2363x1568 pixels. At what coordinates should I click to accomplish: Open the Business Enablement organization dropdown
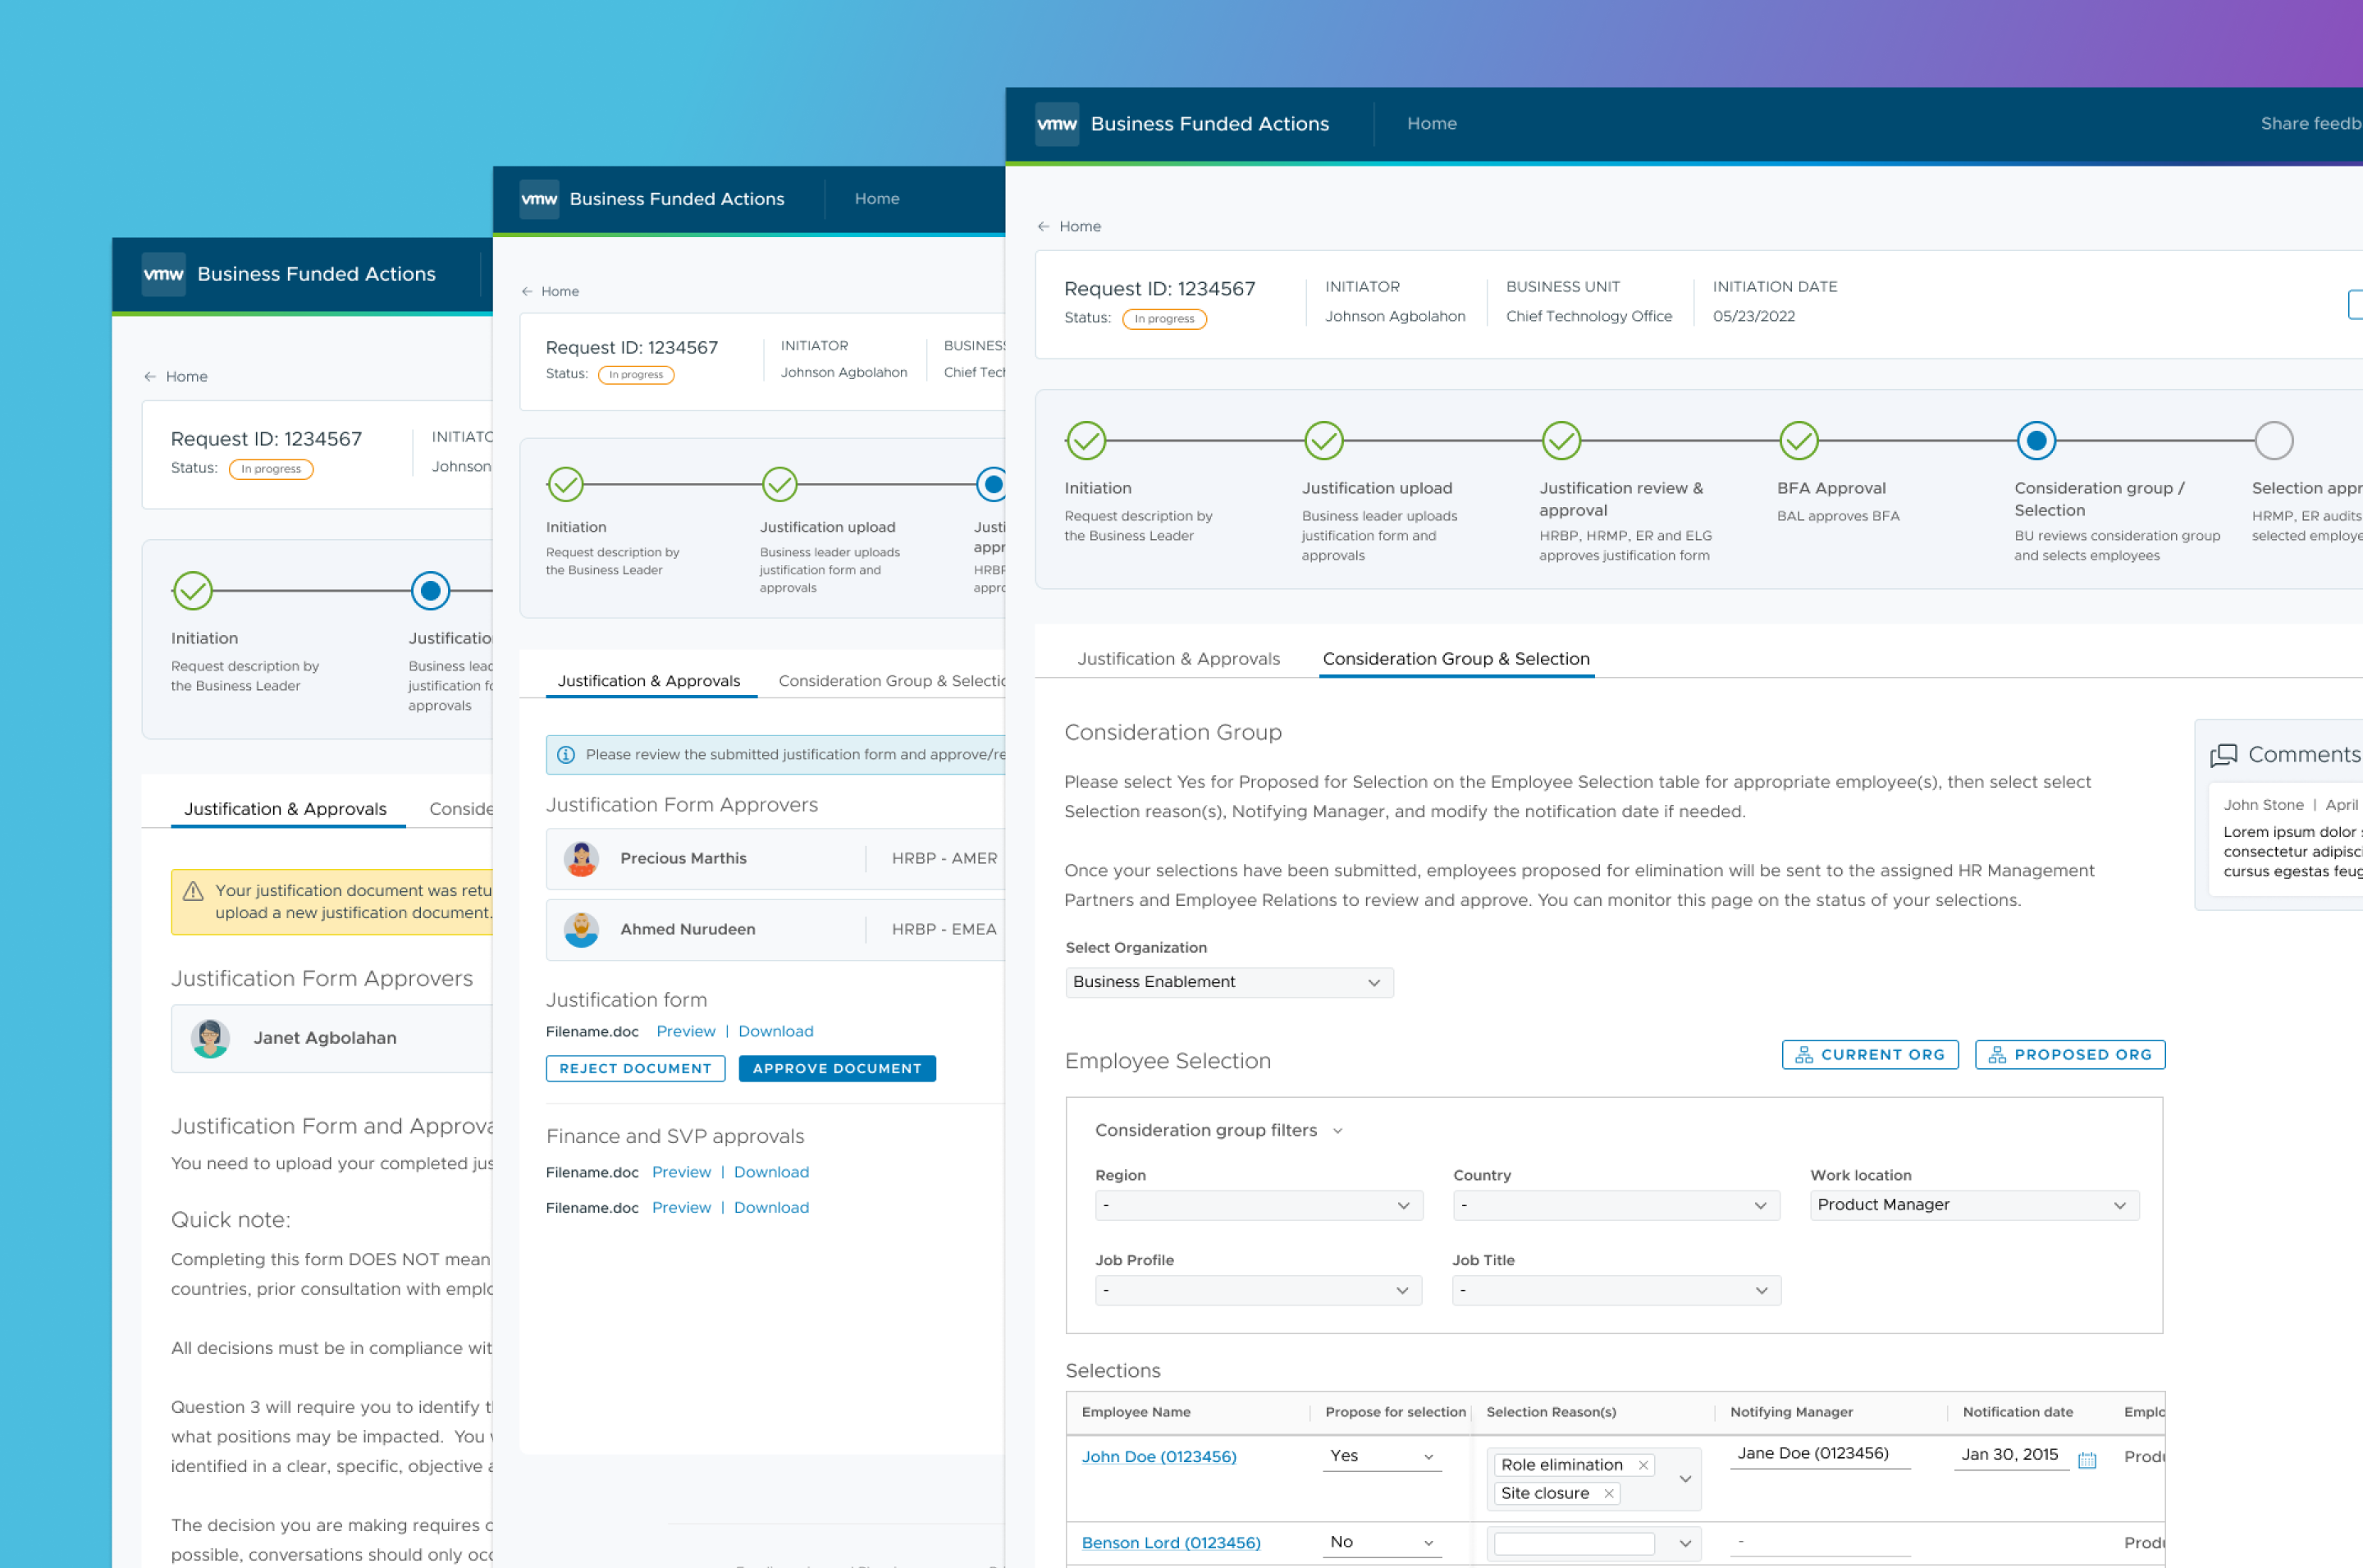tap(1228, 982)
